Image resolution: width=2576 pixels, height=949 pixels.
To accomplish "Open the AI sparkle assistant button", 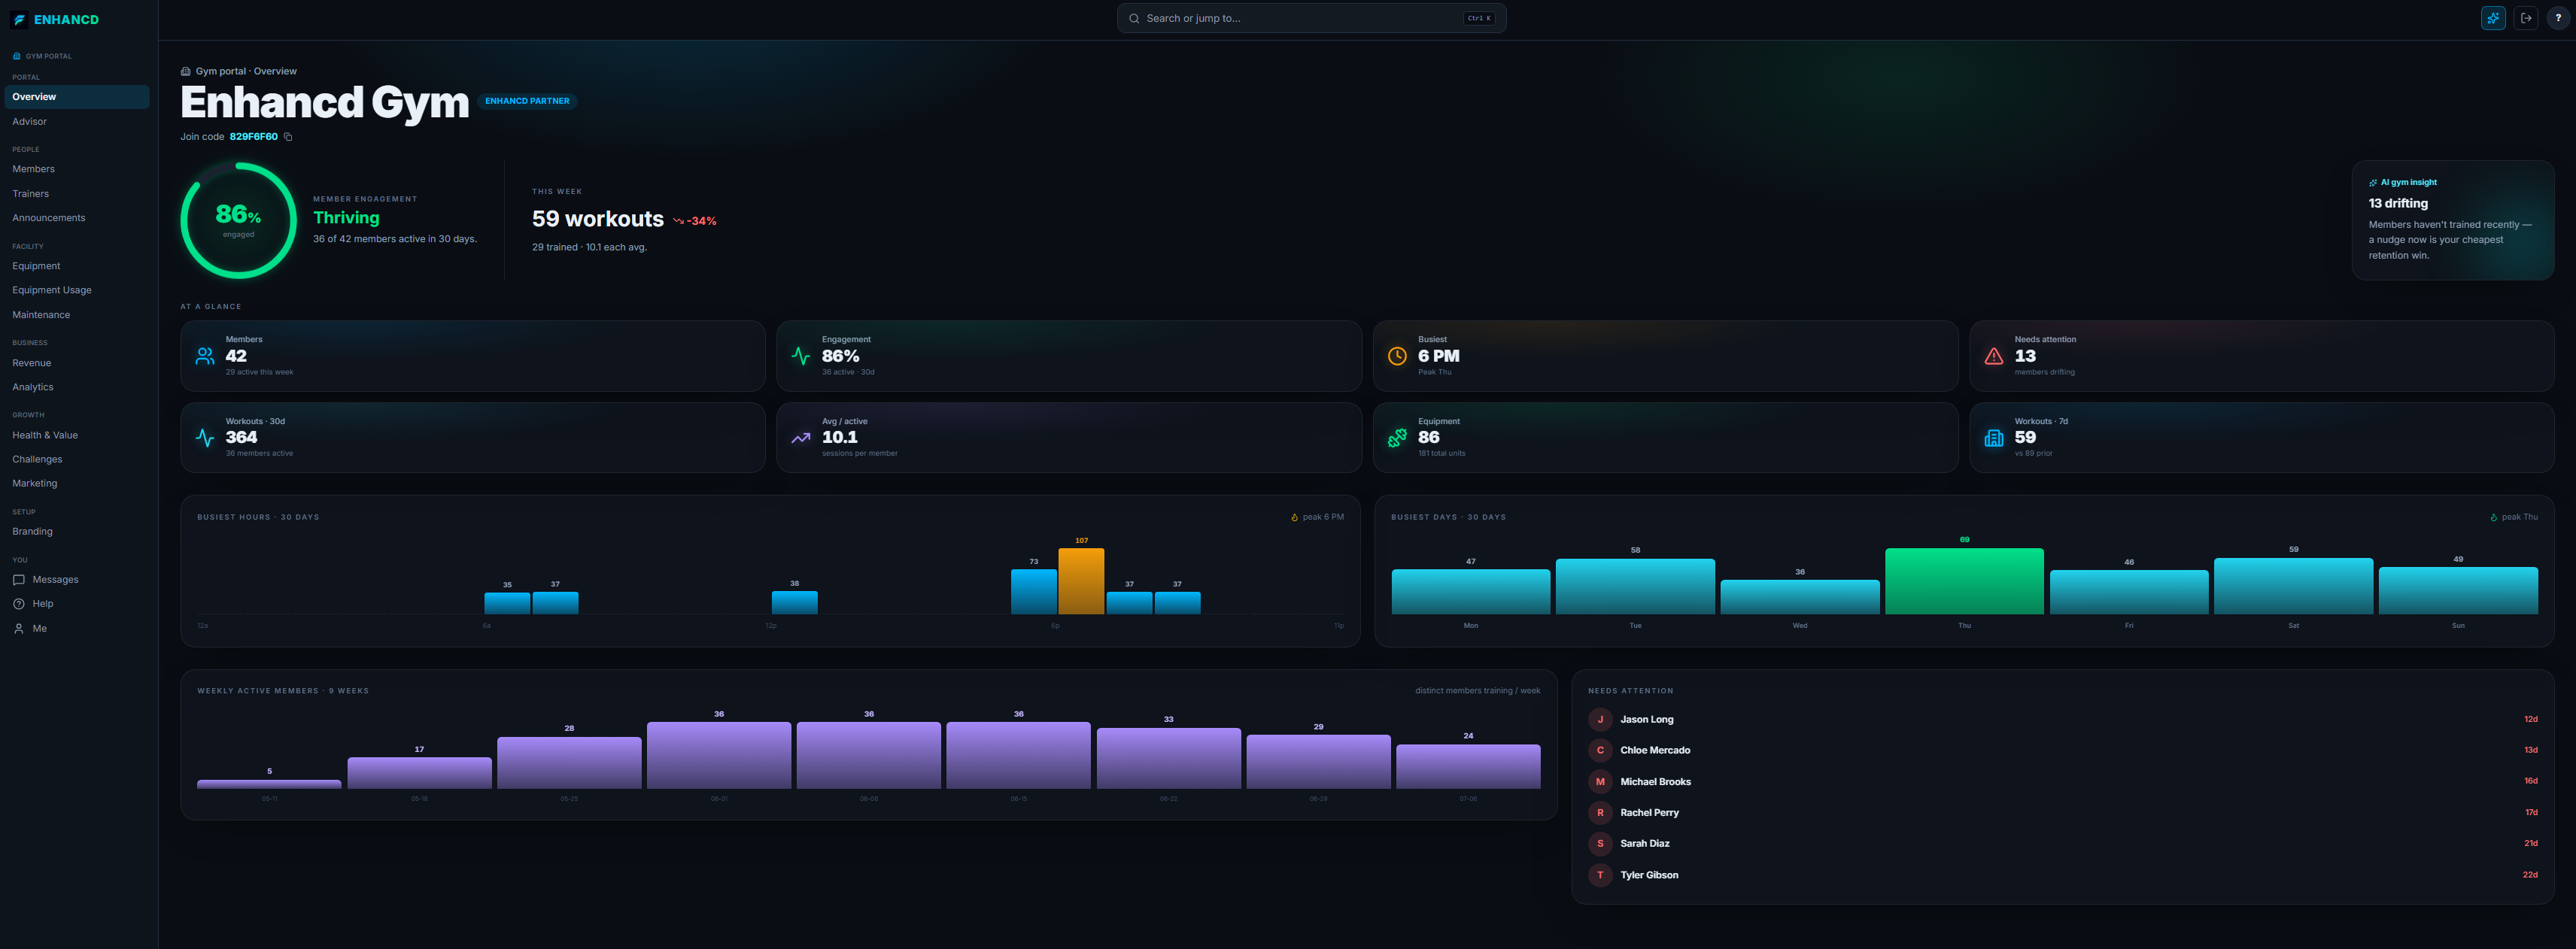I will (x=2493, y=18).
